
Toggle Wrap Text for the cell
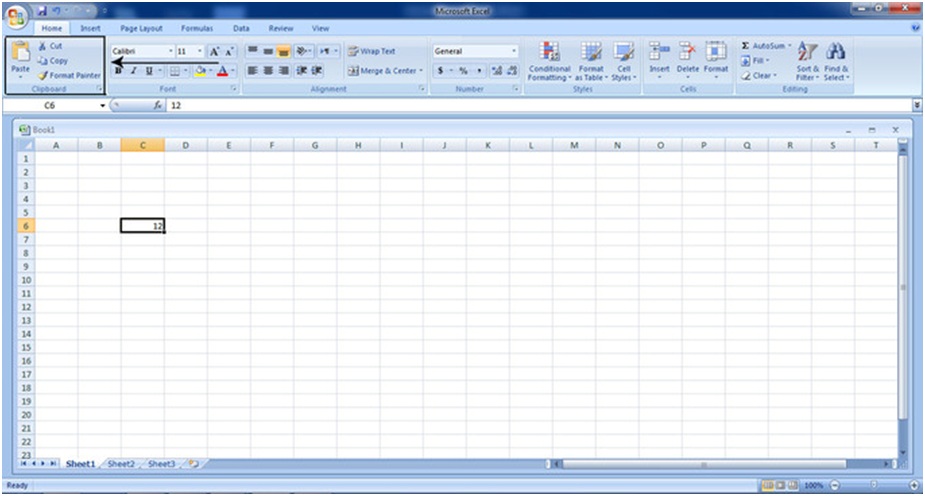coord(372,51)
